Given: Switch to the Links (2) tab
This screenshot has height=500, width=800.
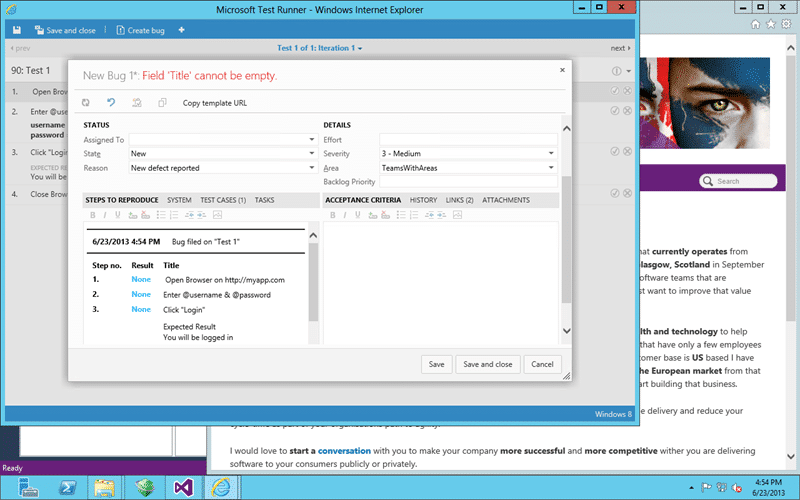Looking at the screenshot, I should tap(459, 200).
